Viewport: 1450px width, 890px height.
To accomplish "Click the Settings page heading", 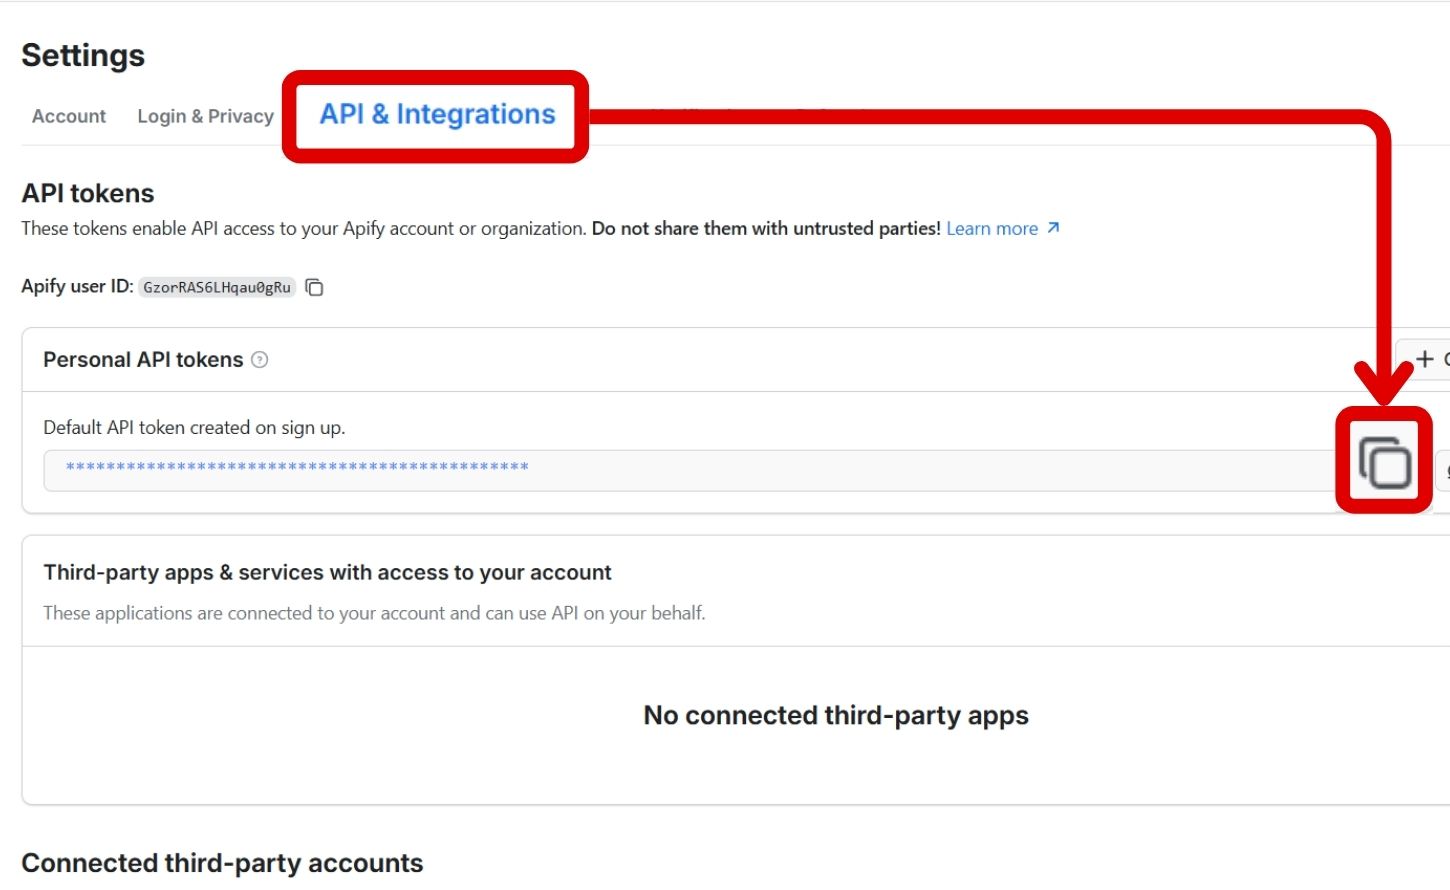I will point(83,55).
